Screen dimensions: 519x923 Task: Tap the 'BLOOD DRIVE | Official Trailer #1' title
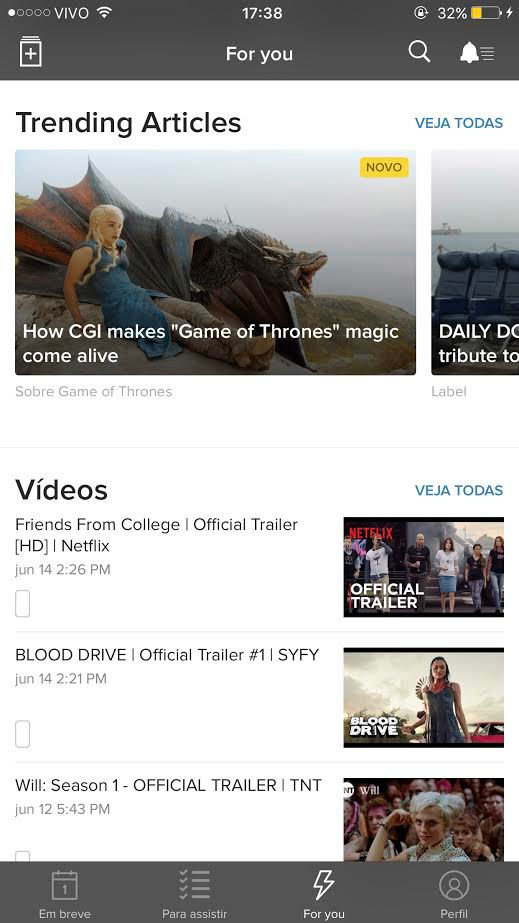point(167,655)
